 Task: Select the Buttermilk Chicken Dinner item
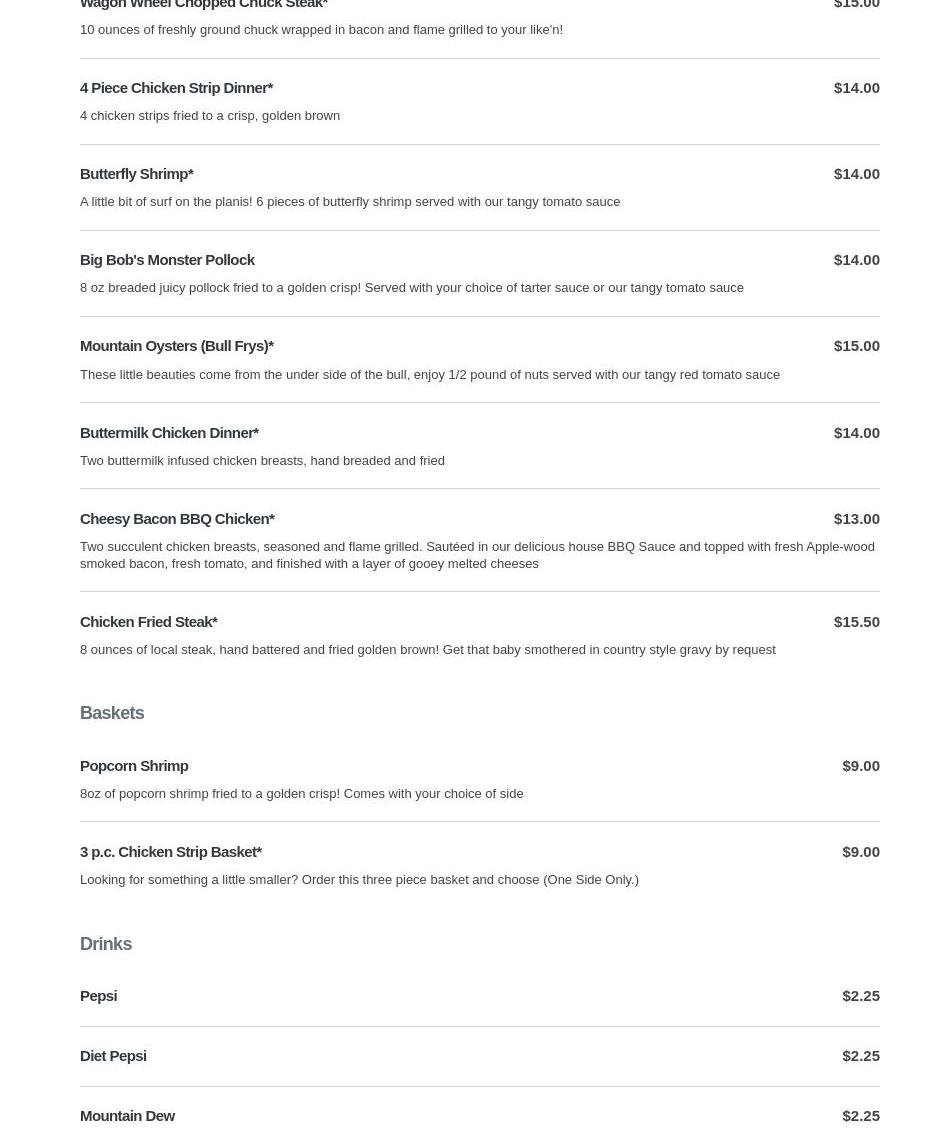point(169,433)
